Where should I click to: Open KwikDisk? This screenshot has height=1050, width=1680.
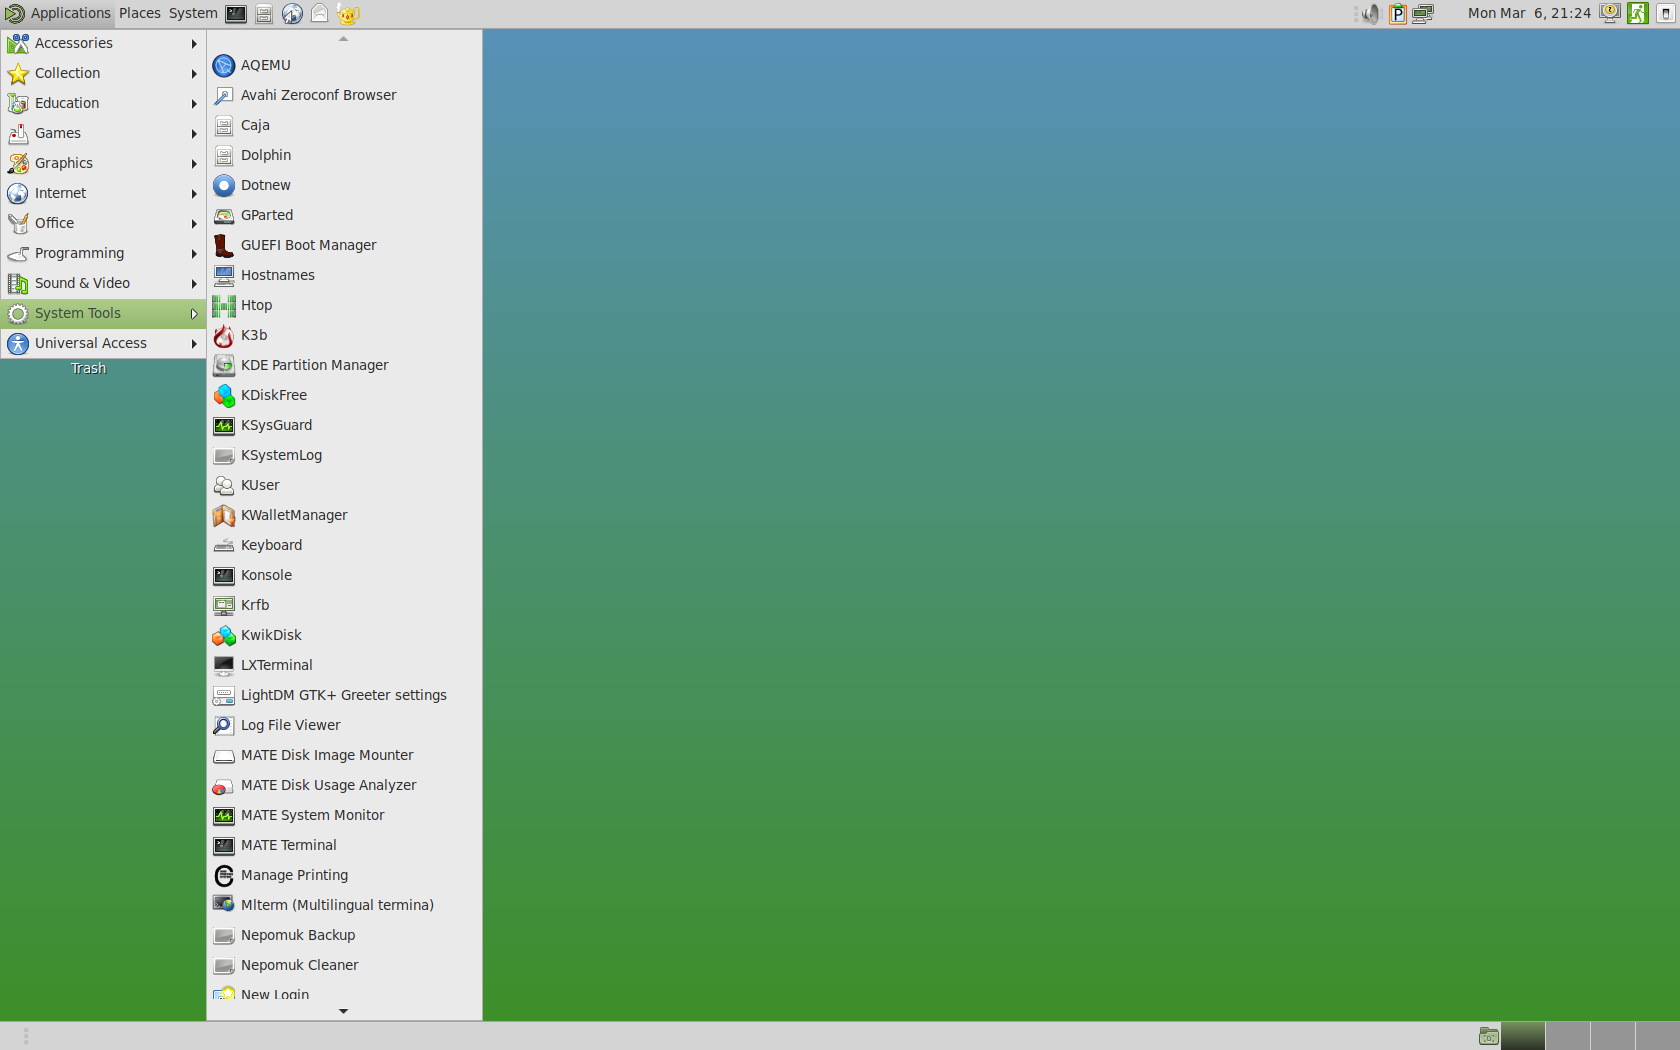344,635
